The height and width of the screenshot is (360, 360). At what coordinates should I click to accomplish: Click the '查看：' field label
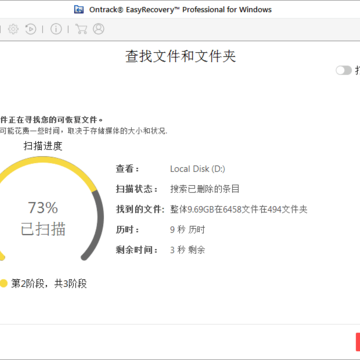coord(127,169)
